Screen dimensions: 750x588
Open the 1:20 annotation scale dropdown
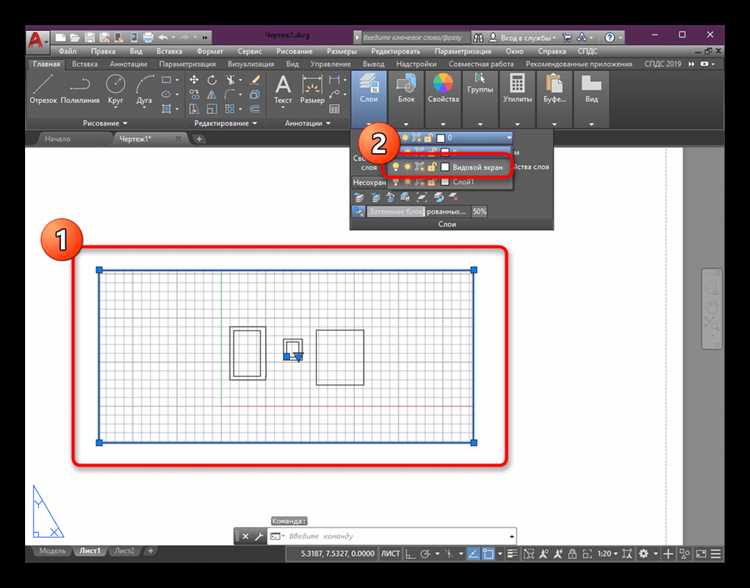[x=607, y=554]
